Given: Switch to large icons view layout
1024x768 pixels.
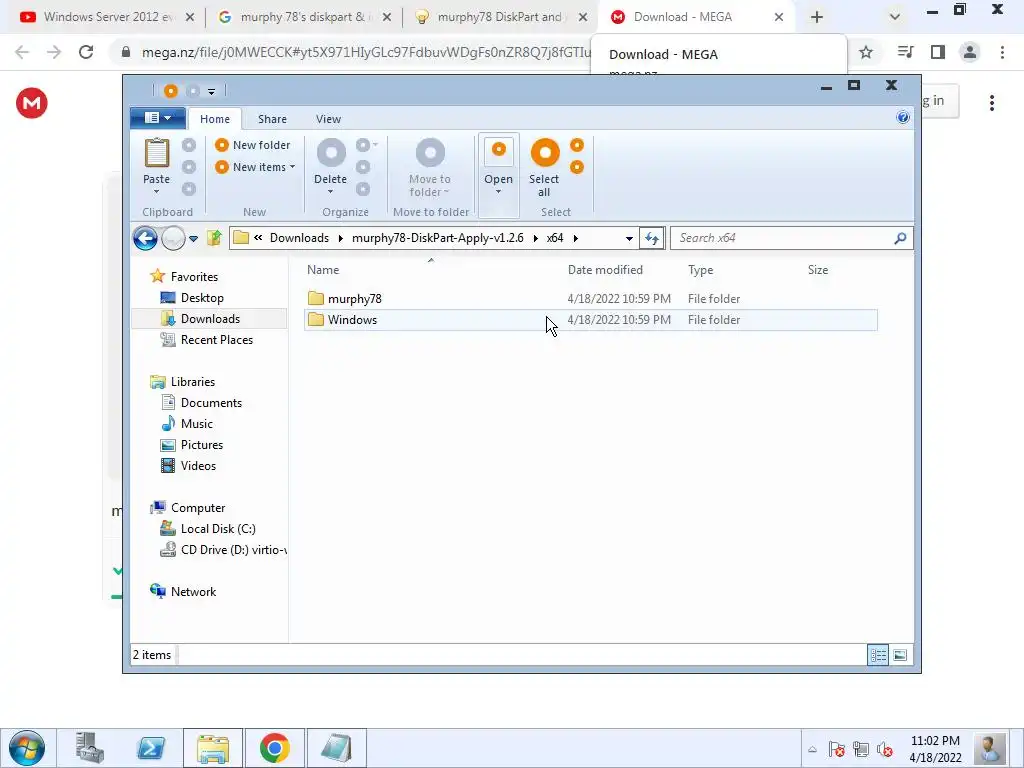Looking at the screenshot, I should pyautogui.click(x=900, y=655).
